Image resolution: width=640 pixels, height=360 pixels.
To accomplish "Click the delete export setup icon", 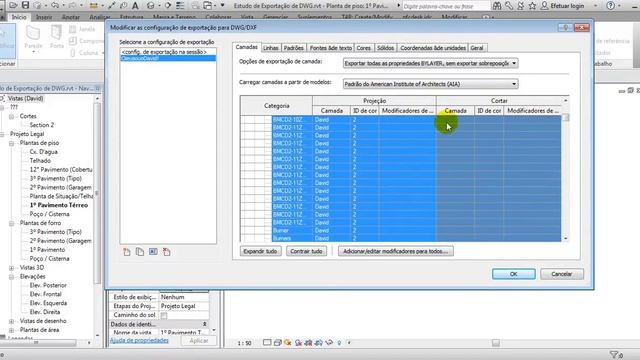I will click(x=167, y=252).
